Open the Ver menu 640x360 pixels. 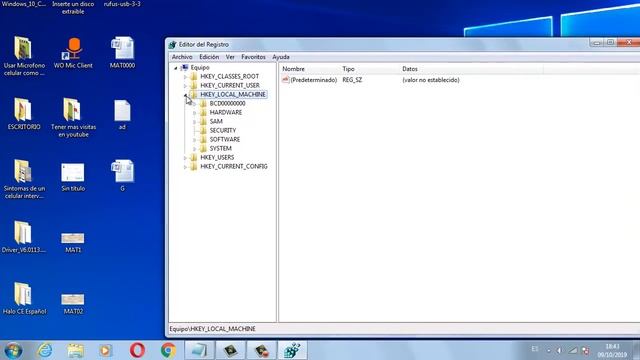click(230, 57)
